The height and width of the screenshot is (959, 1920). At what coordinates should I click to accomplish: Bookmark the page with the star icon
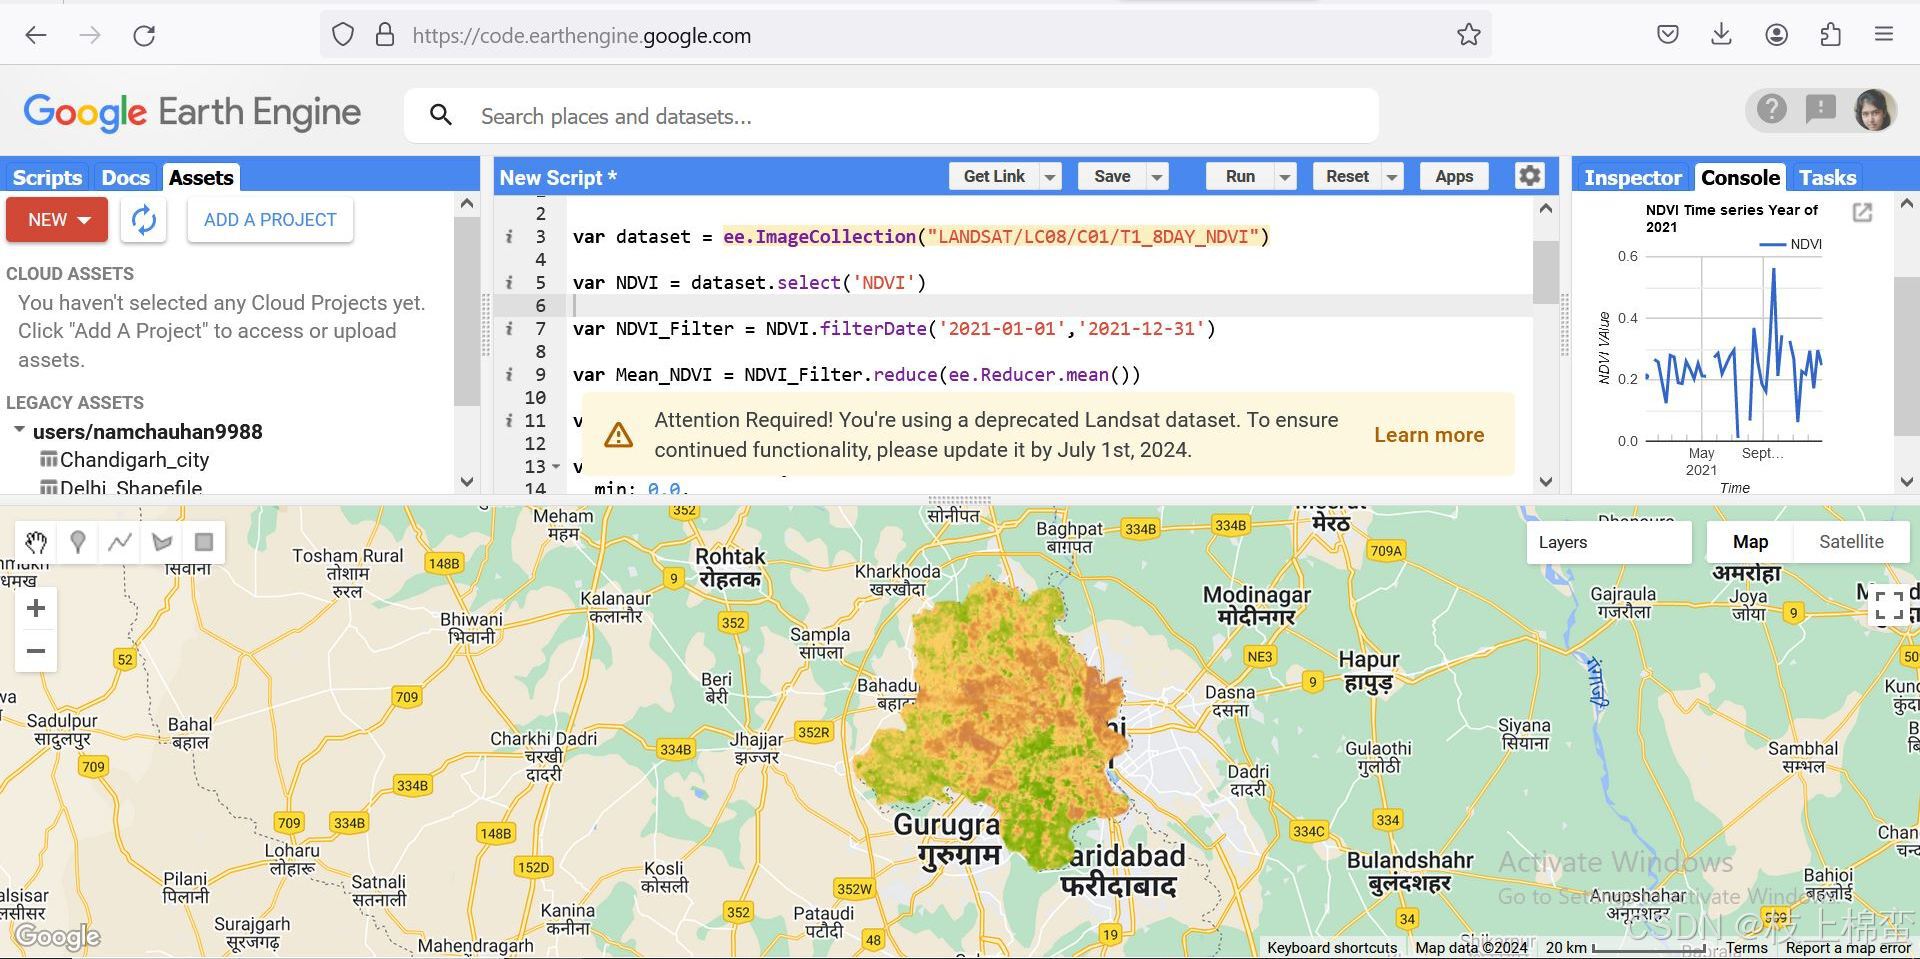[1468, 35]
